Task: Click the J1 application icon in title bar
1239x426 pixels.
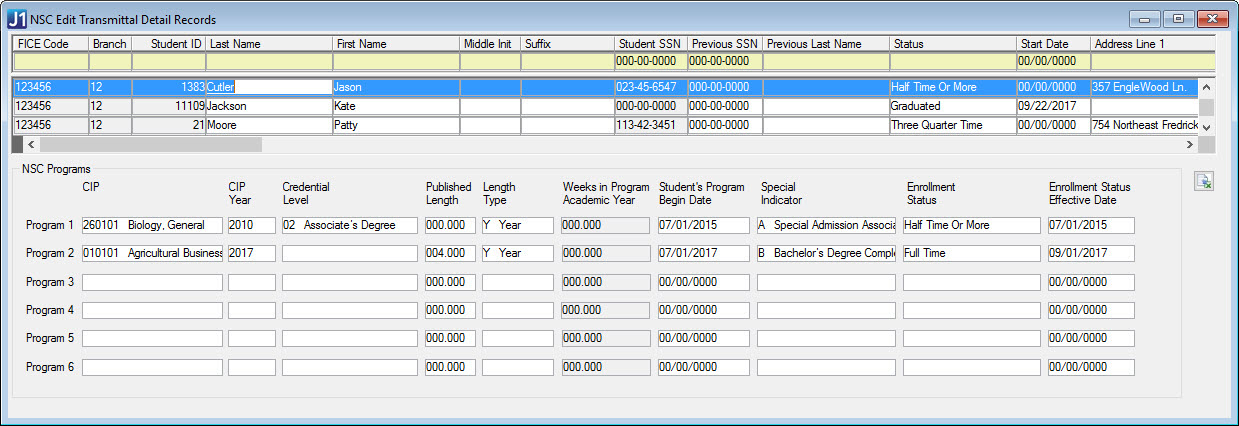Action: click(17, 19)
